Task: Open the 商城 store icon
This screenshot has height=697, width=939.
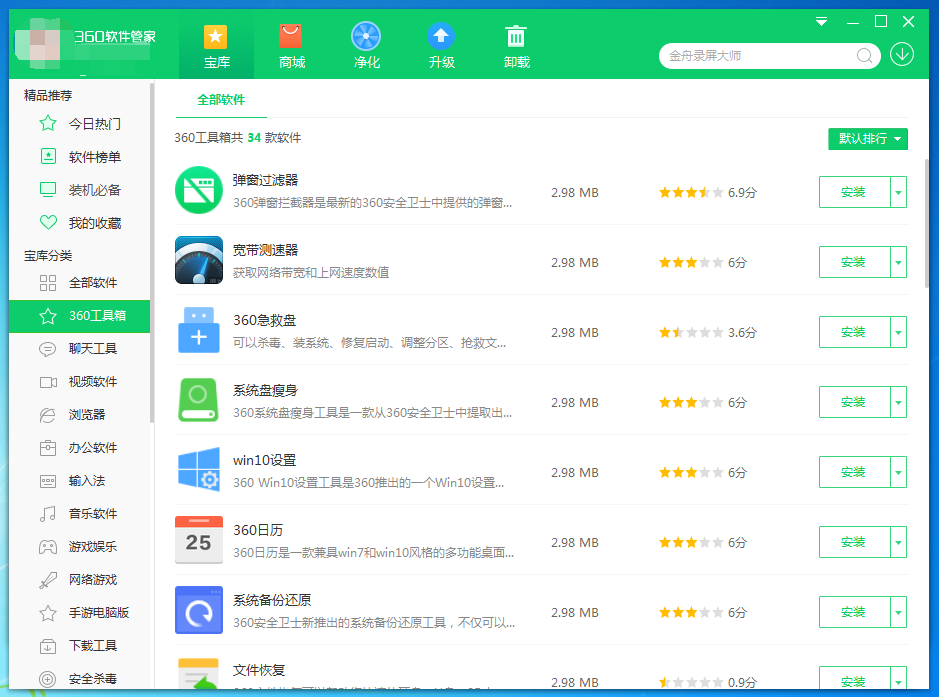Action: [291, 37]
